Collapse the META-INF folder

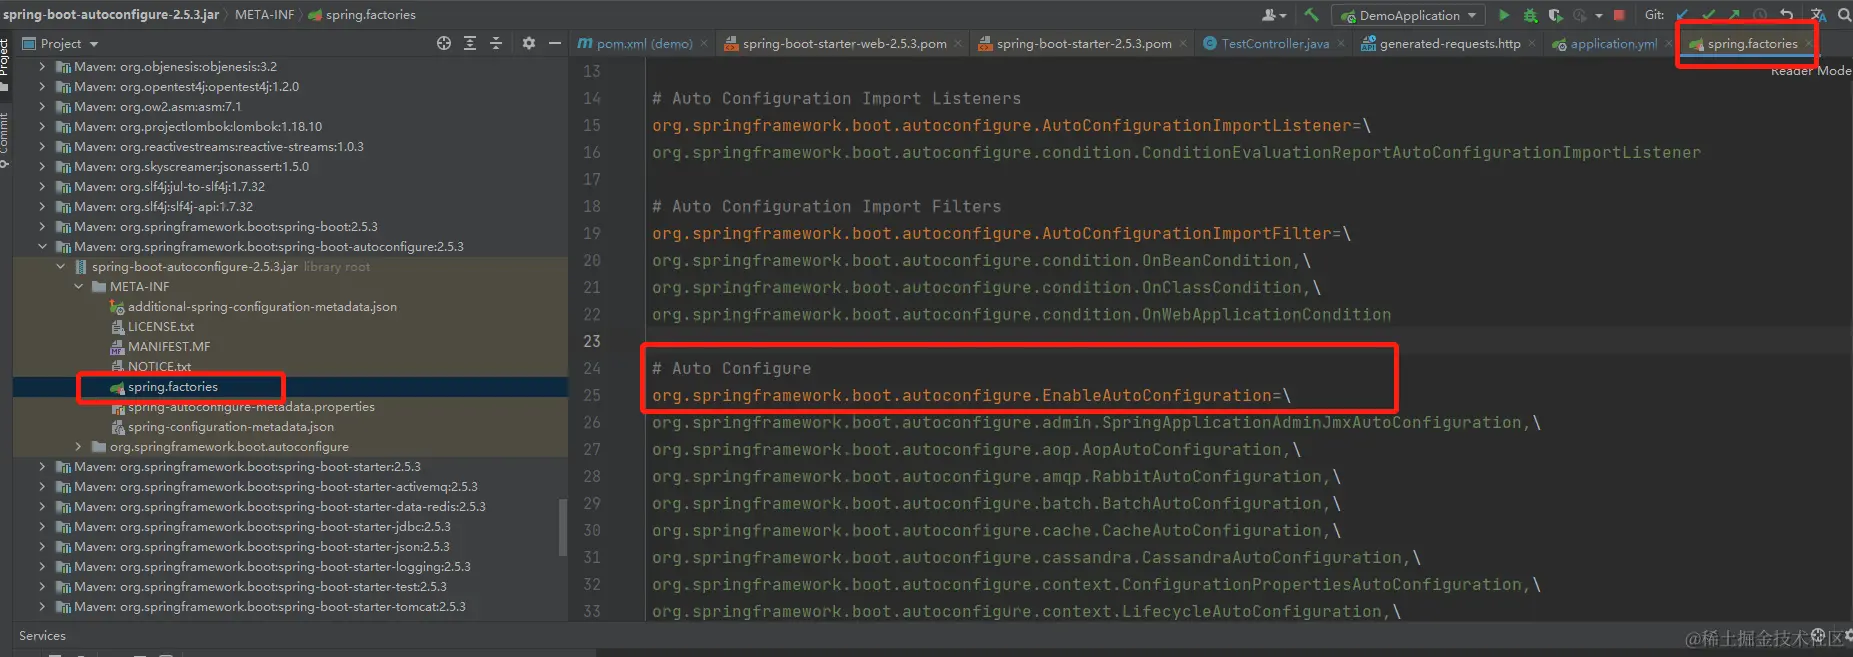click(x=79, y=287)
